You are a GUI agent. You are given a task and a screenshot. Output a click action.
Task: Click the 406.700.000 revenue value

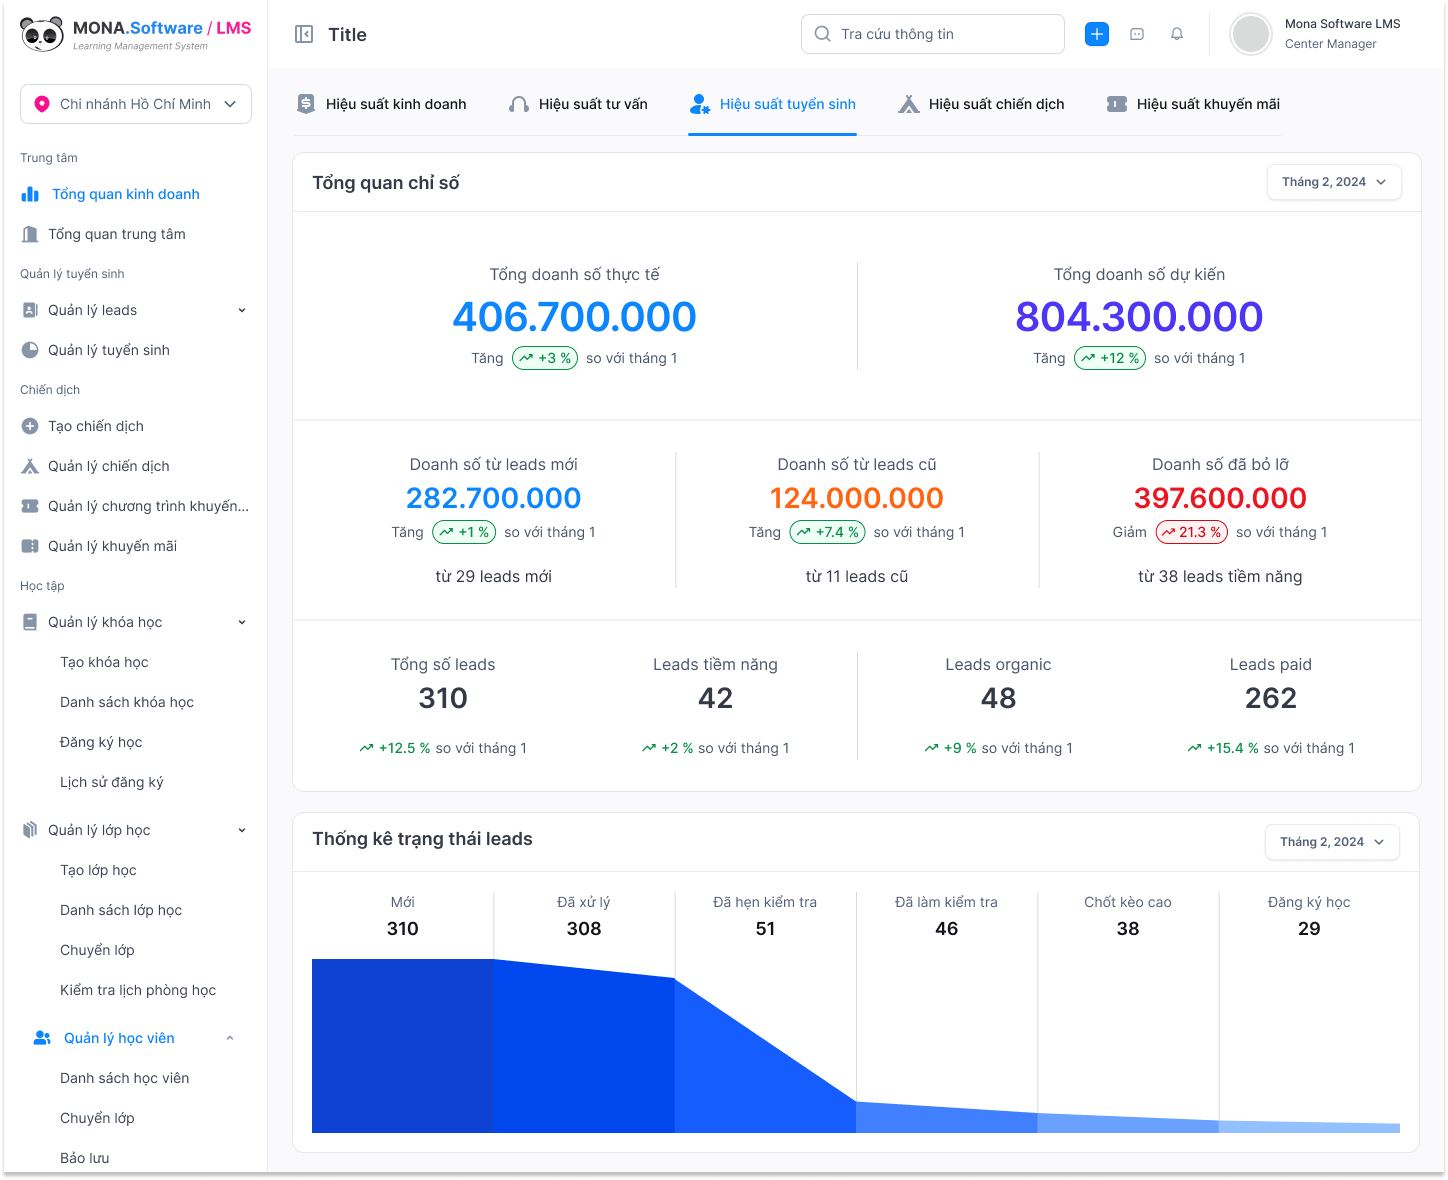[575, 317]
